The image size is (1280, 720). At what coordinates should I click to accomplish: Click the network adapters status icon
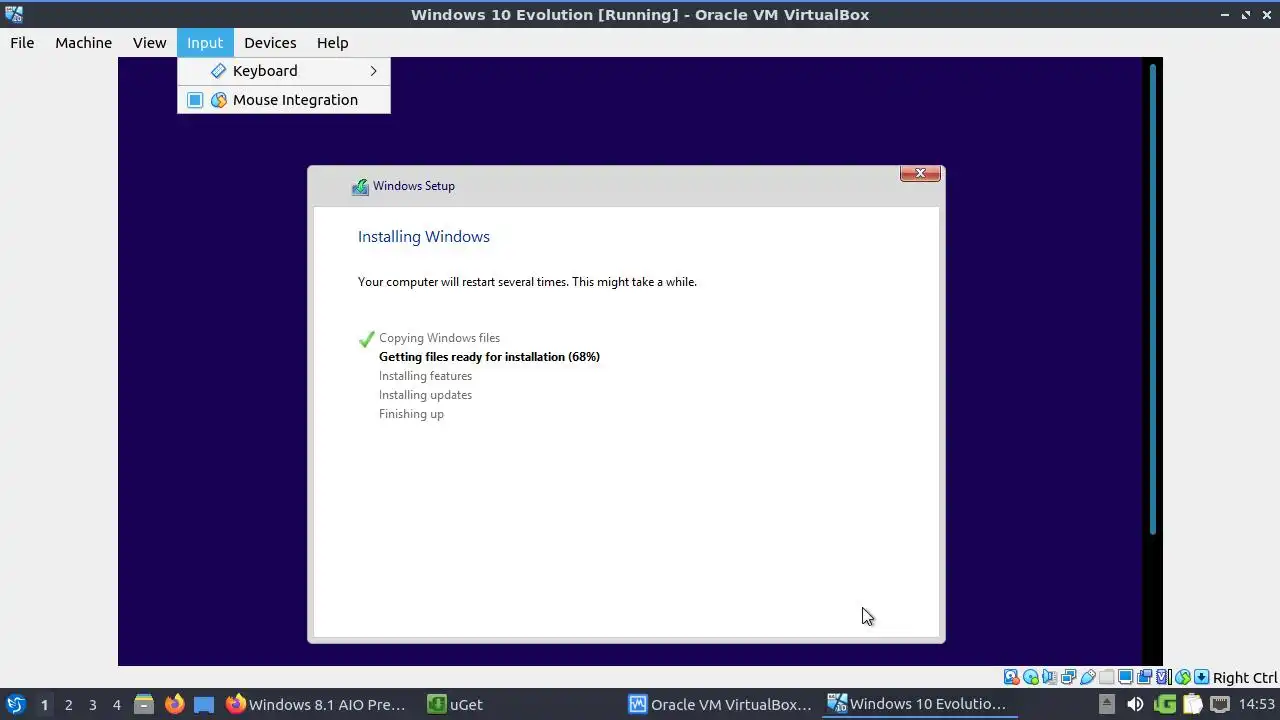point(1068,677)
